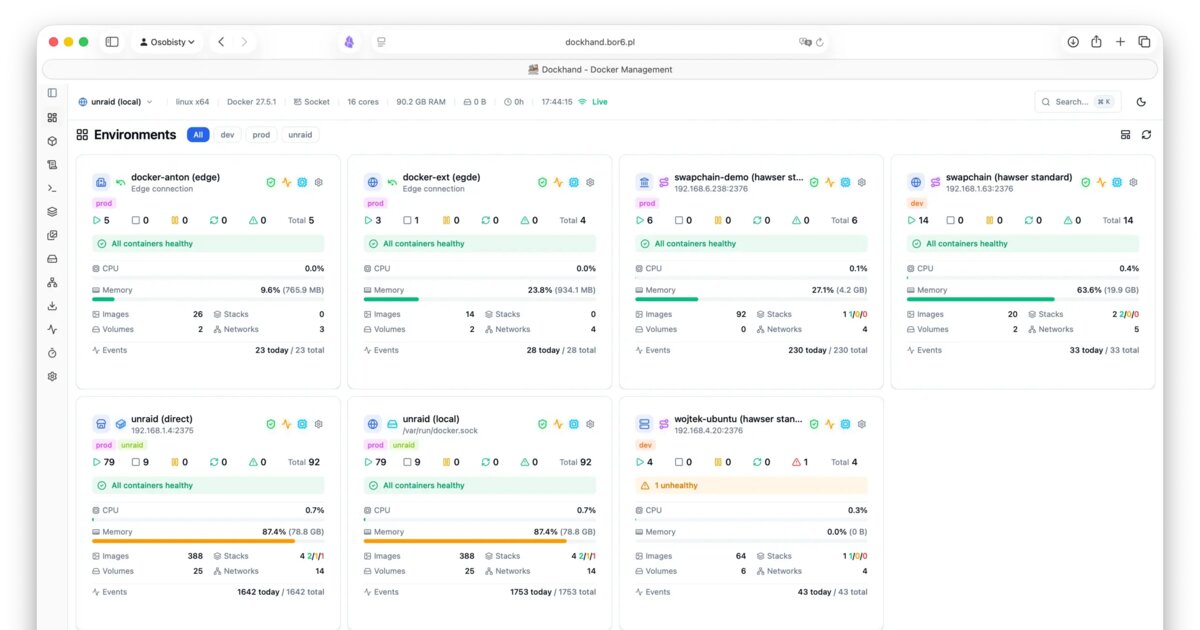
Task: Open the Stacks layers icon in sidebar
Action: coord(52,211)
